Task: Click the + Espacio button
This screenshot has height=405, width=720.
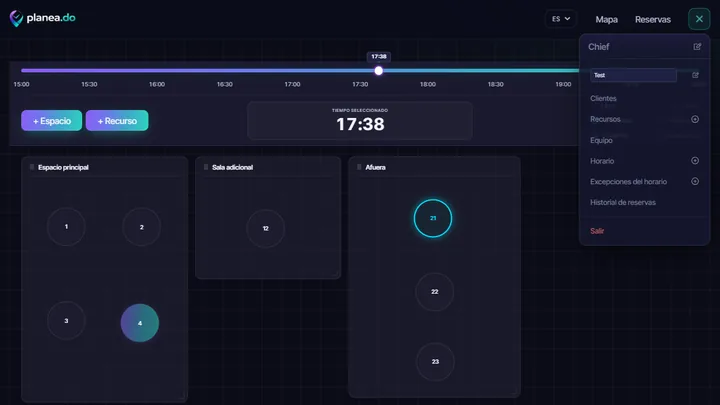Action: [x=51, y=121]
